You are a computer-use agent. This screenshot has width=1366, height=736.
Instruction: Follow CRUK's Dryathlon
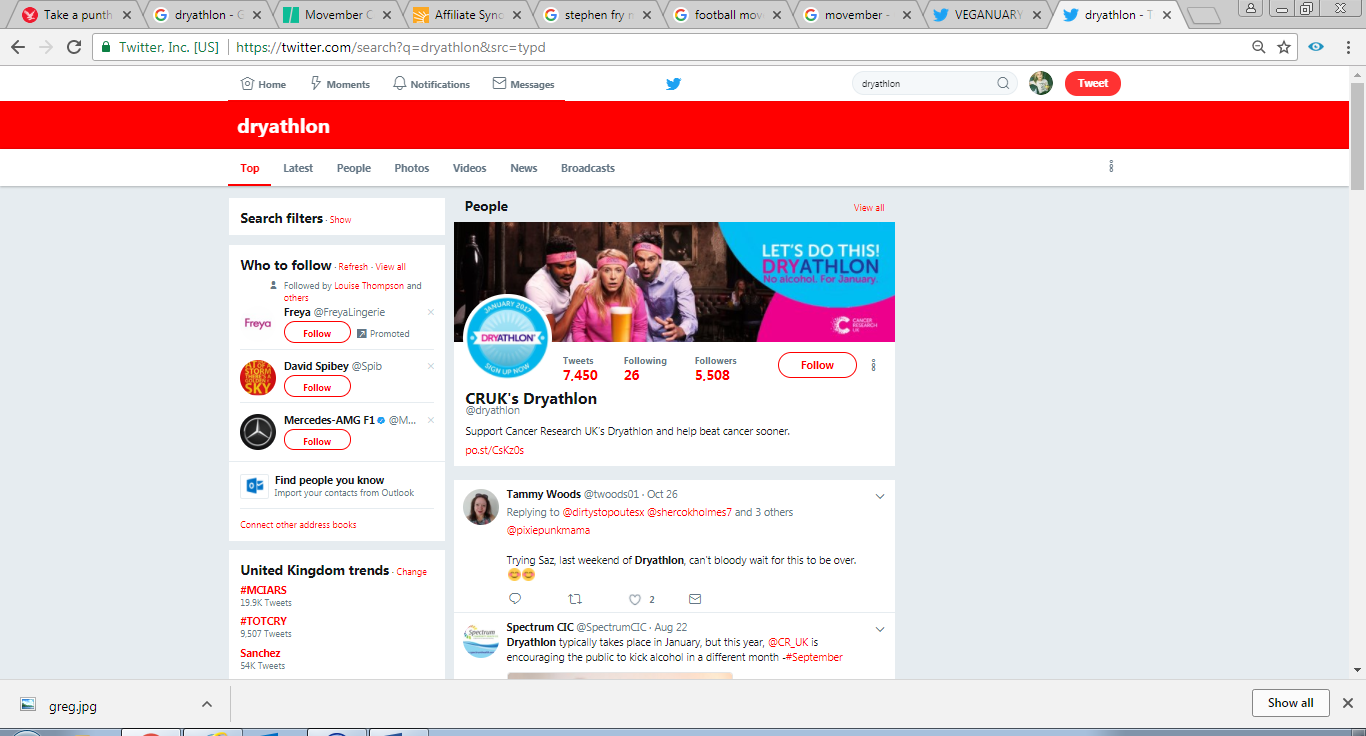coord(817,365)
